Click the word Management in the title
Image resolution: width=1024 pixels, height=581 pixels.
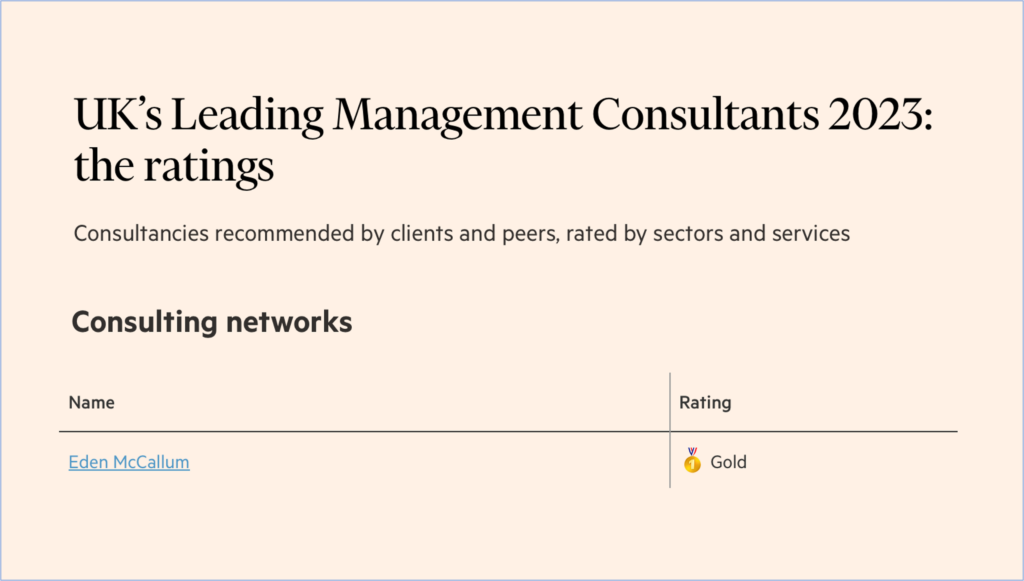(457, 115)
